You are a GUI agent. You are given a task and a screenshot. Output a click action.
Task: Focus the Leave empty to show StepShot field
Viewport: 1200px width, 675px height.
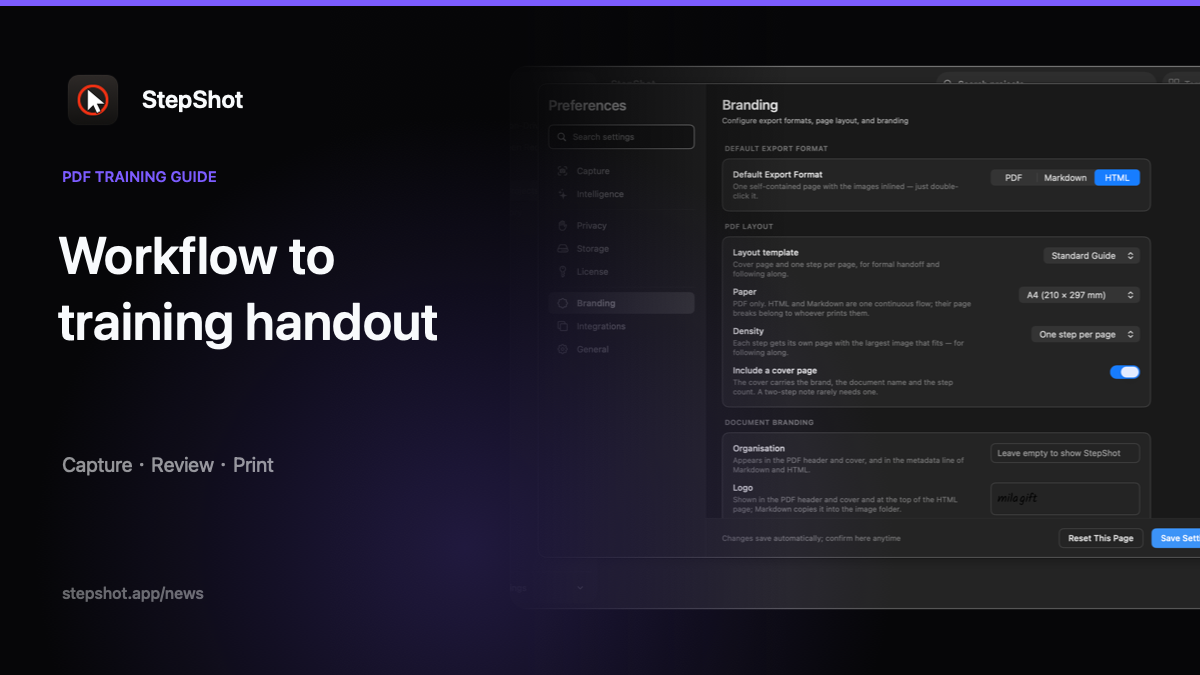click(1065, 453)
